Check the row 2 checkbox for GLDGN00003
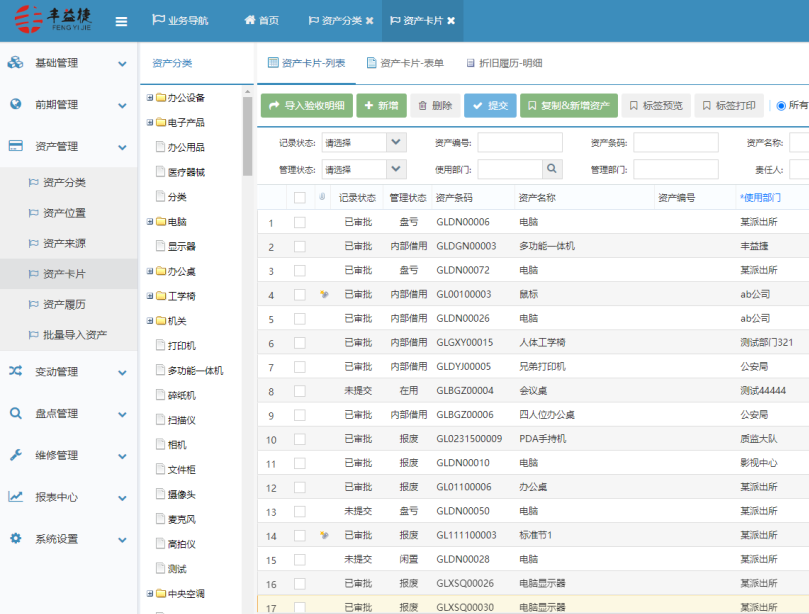This screenshot has height=614, width=809. (300, 247)
